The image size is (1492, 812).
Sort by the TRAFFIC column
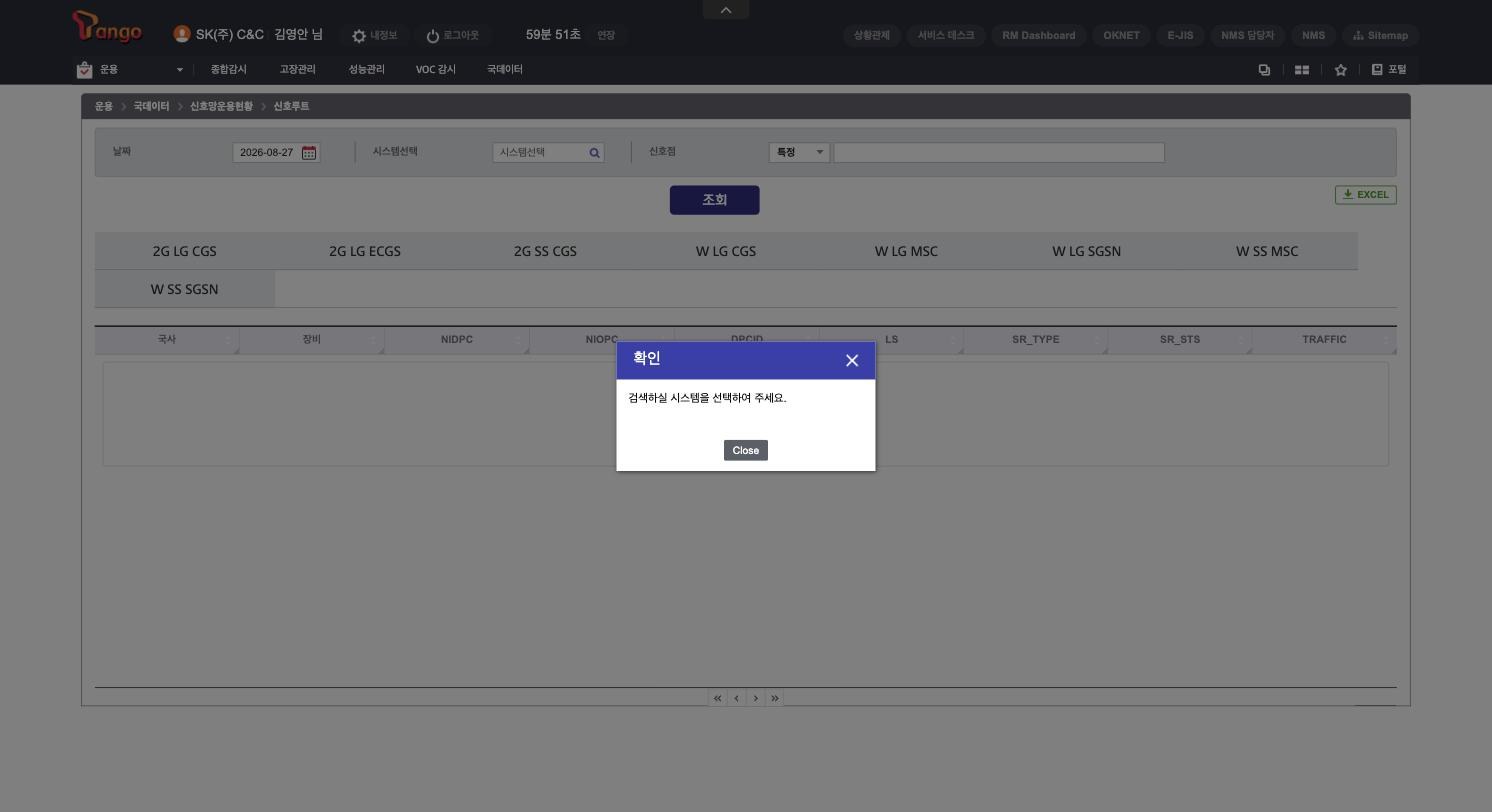click(1324, 340)
